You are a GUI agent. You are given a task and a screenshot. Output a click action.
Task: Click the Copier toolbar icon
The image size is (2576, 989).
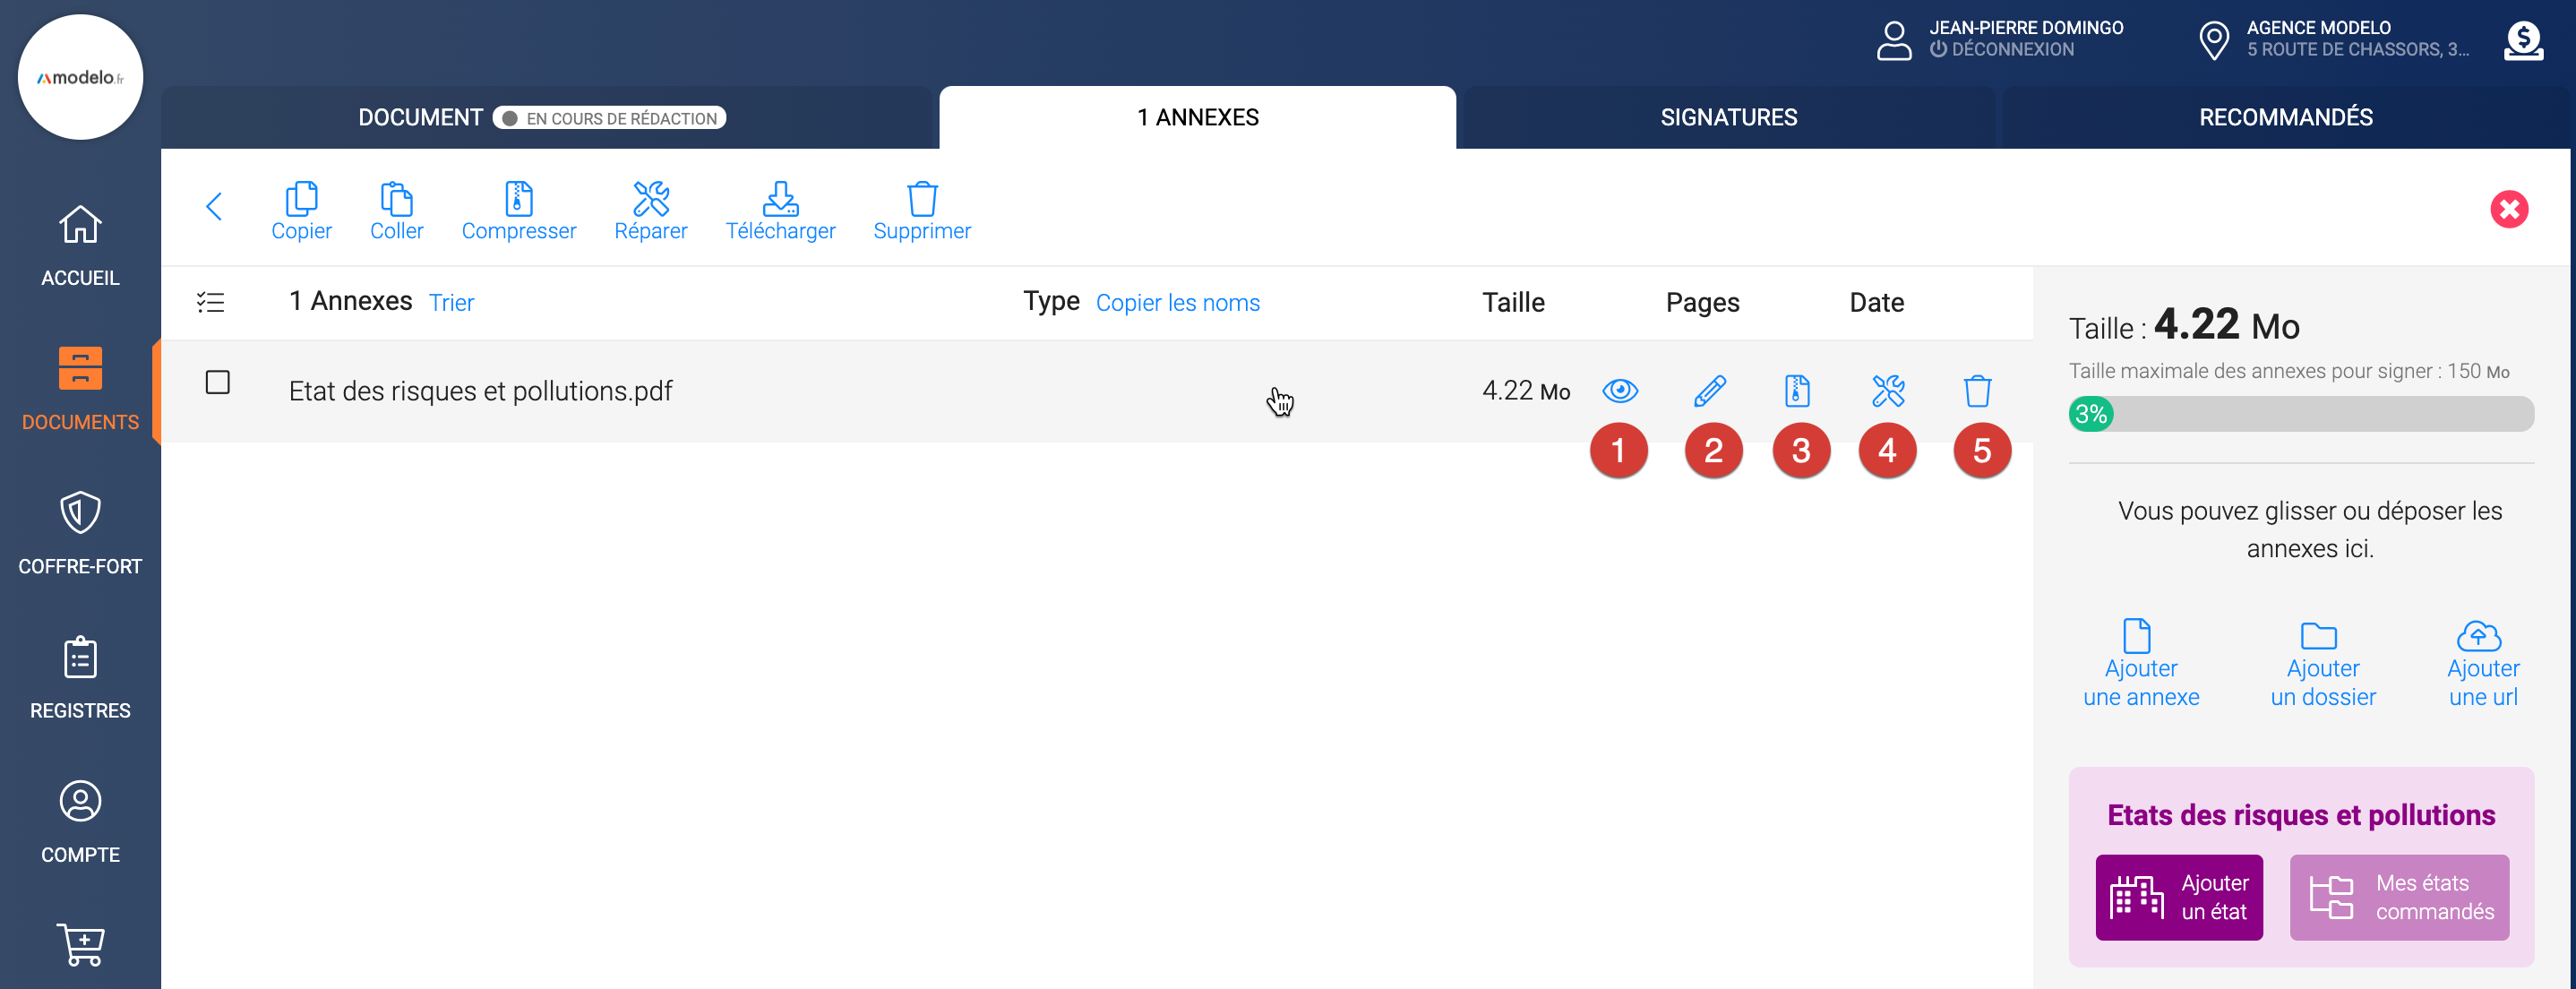pos(301,200)
